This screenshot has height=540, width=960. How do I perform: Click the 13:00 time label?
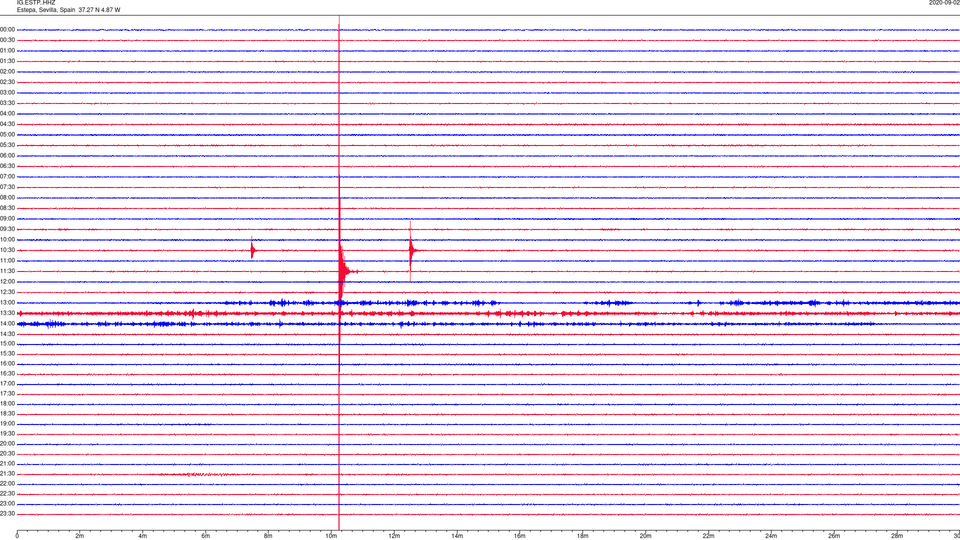[x=7, y=302]
